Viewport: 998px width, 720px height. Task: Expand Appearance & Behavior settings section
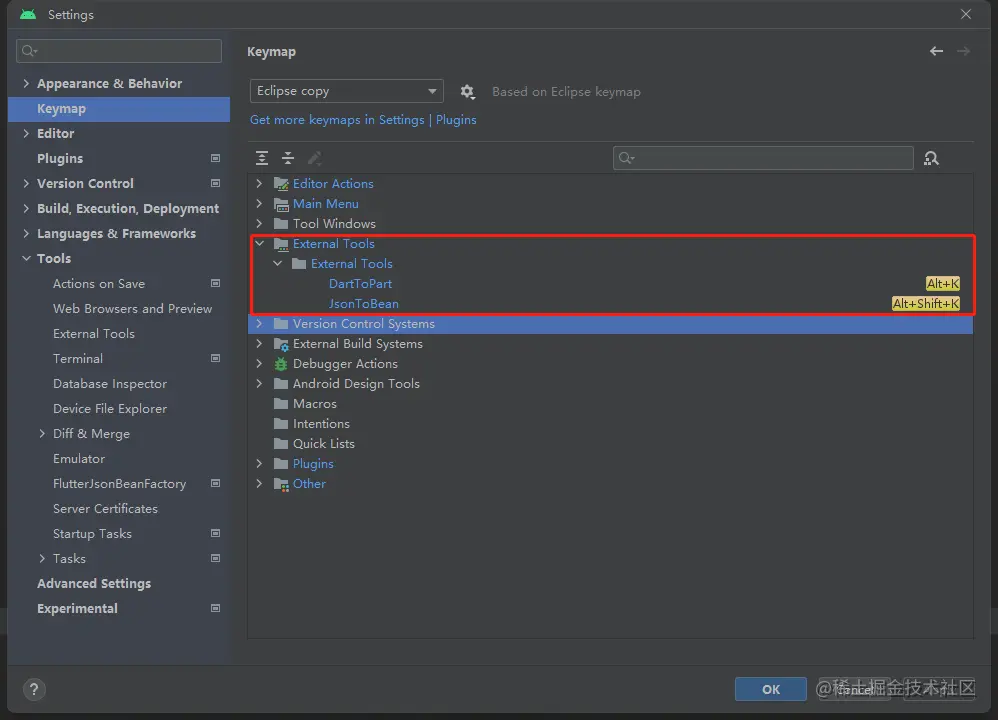point(26,84)
